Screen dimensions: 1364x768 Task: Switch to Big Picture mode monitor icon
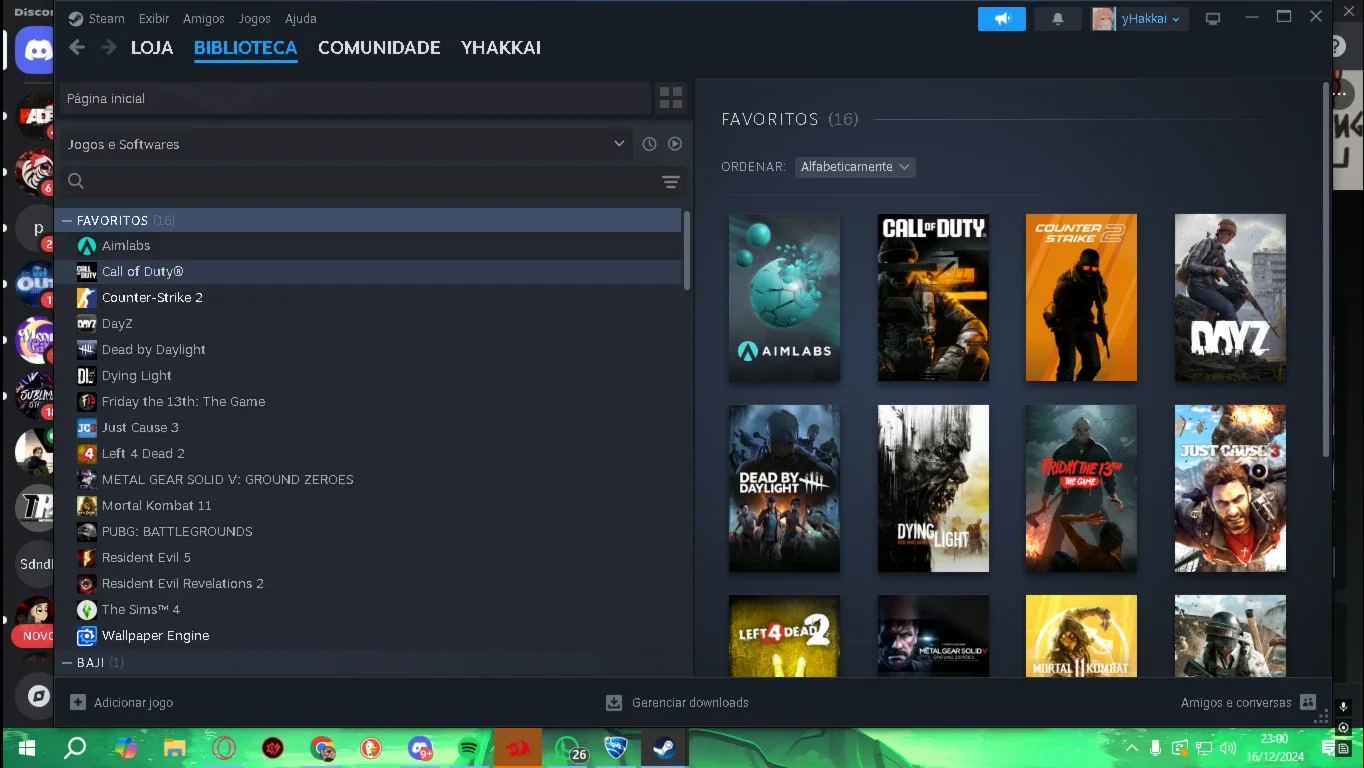pos(1213,19)
